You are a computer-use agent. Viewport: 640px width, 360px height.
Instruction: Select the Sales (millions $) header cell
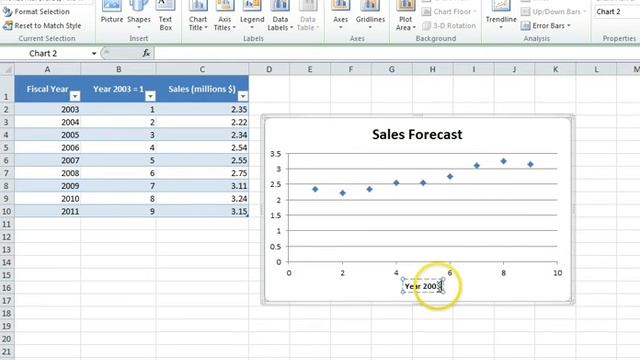202,89
